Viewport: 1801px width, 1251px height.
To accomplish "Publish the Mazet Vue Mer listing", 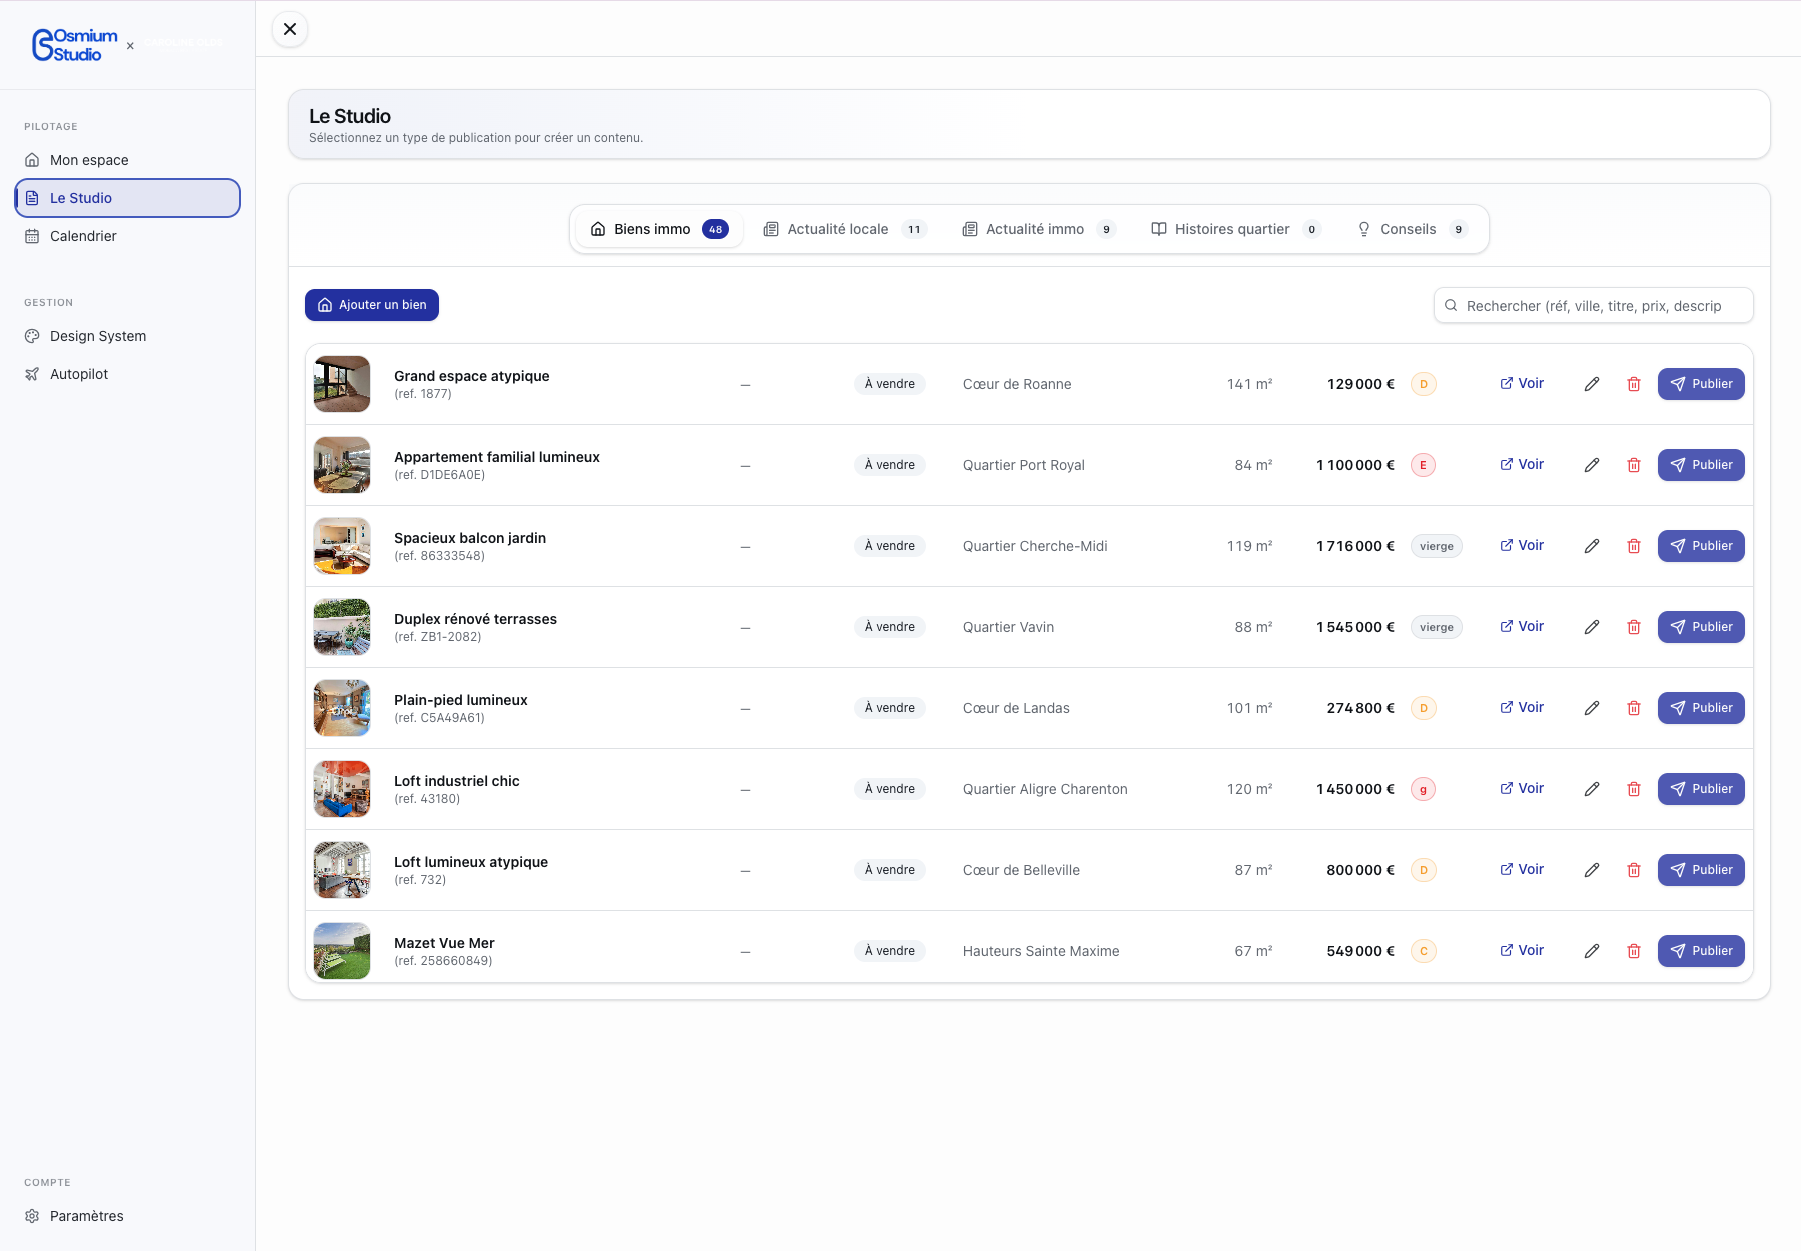I will pyautogui.click(x=1701, y=951).
